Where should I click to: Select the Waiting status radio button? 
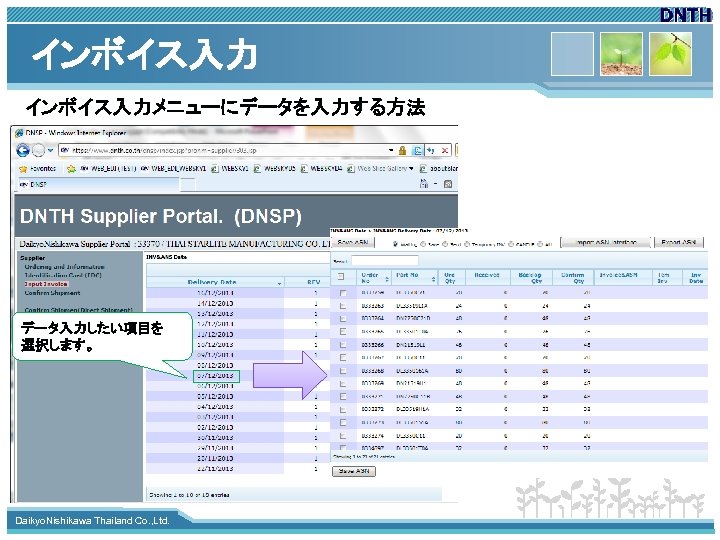pyautogui.click(x=395, y=244)
